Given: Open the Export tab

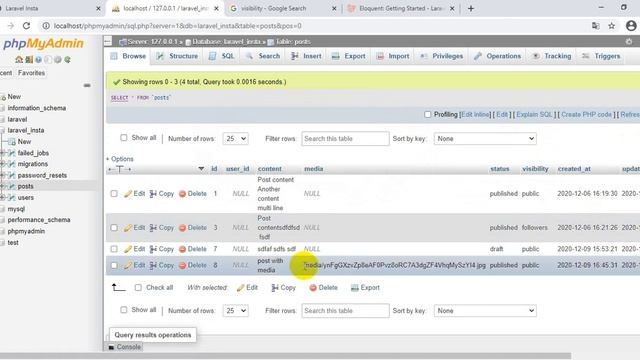Looking at the screenshot, I should pos(349,56).
